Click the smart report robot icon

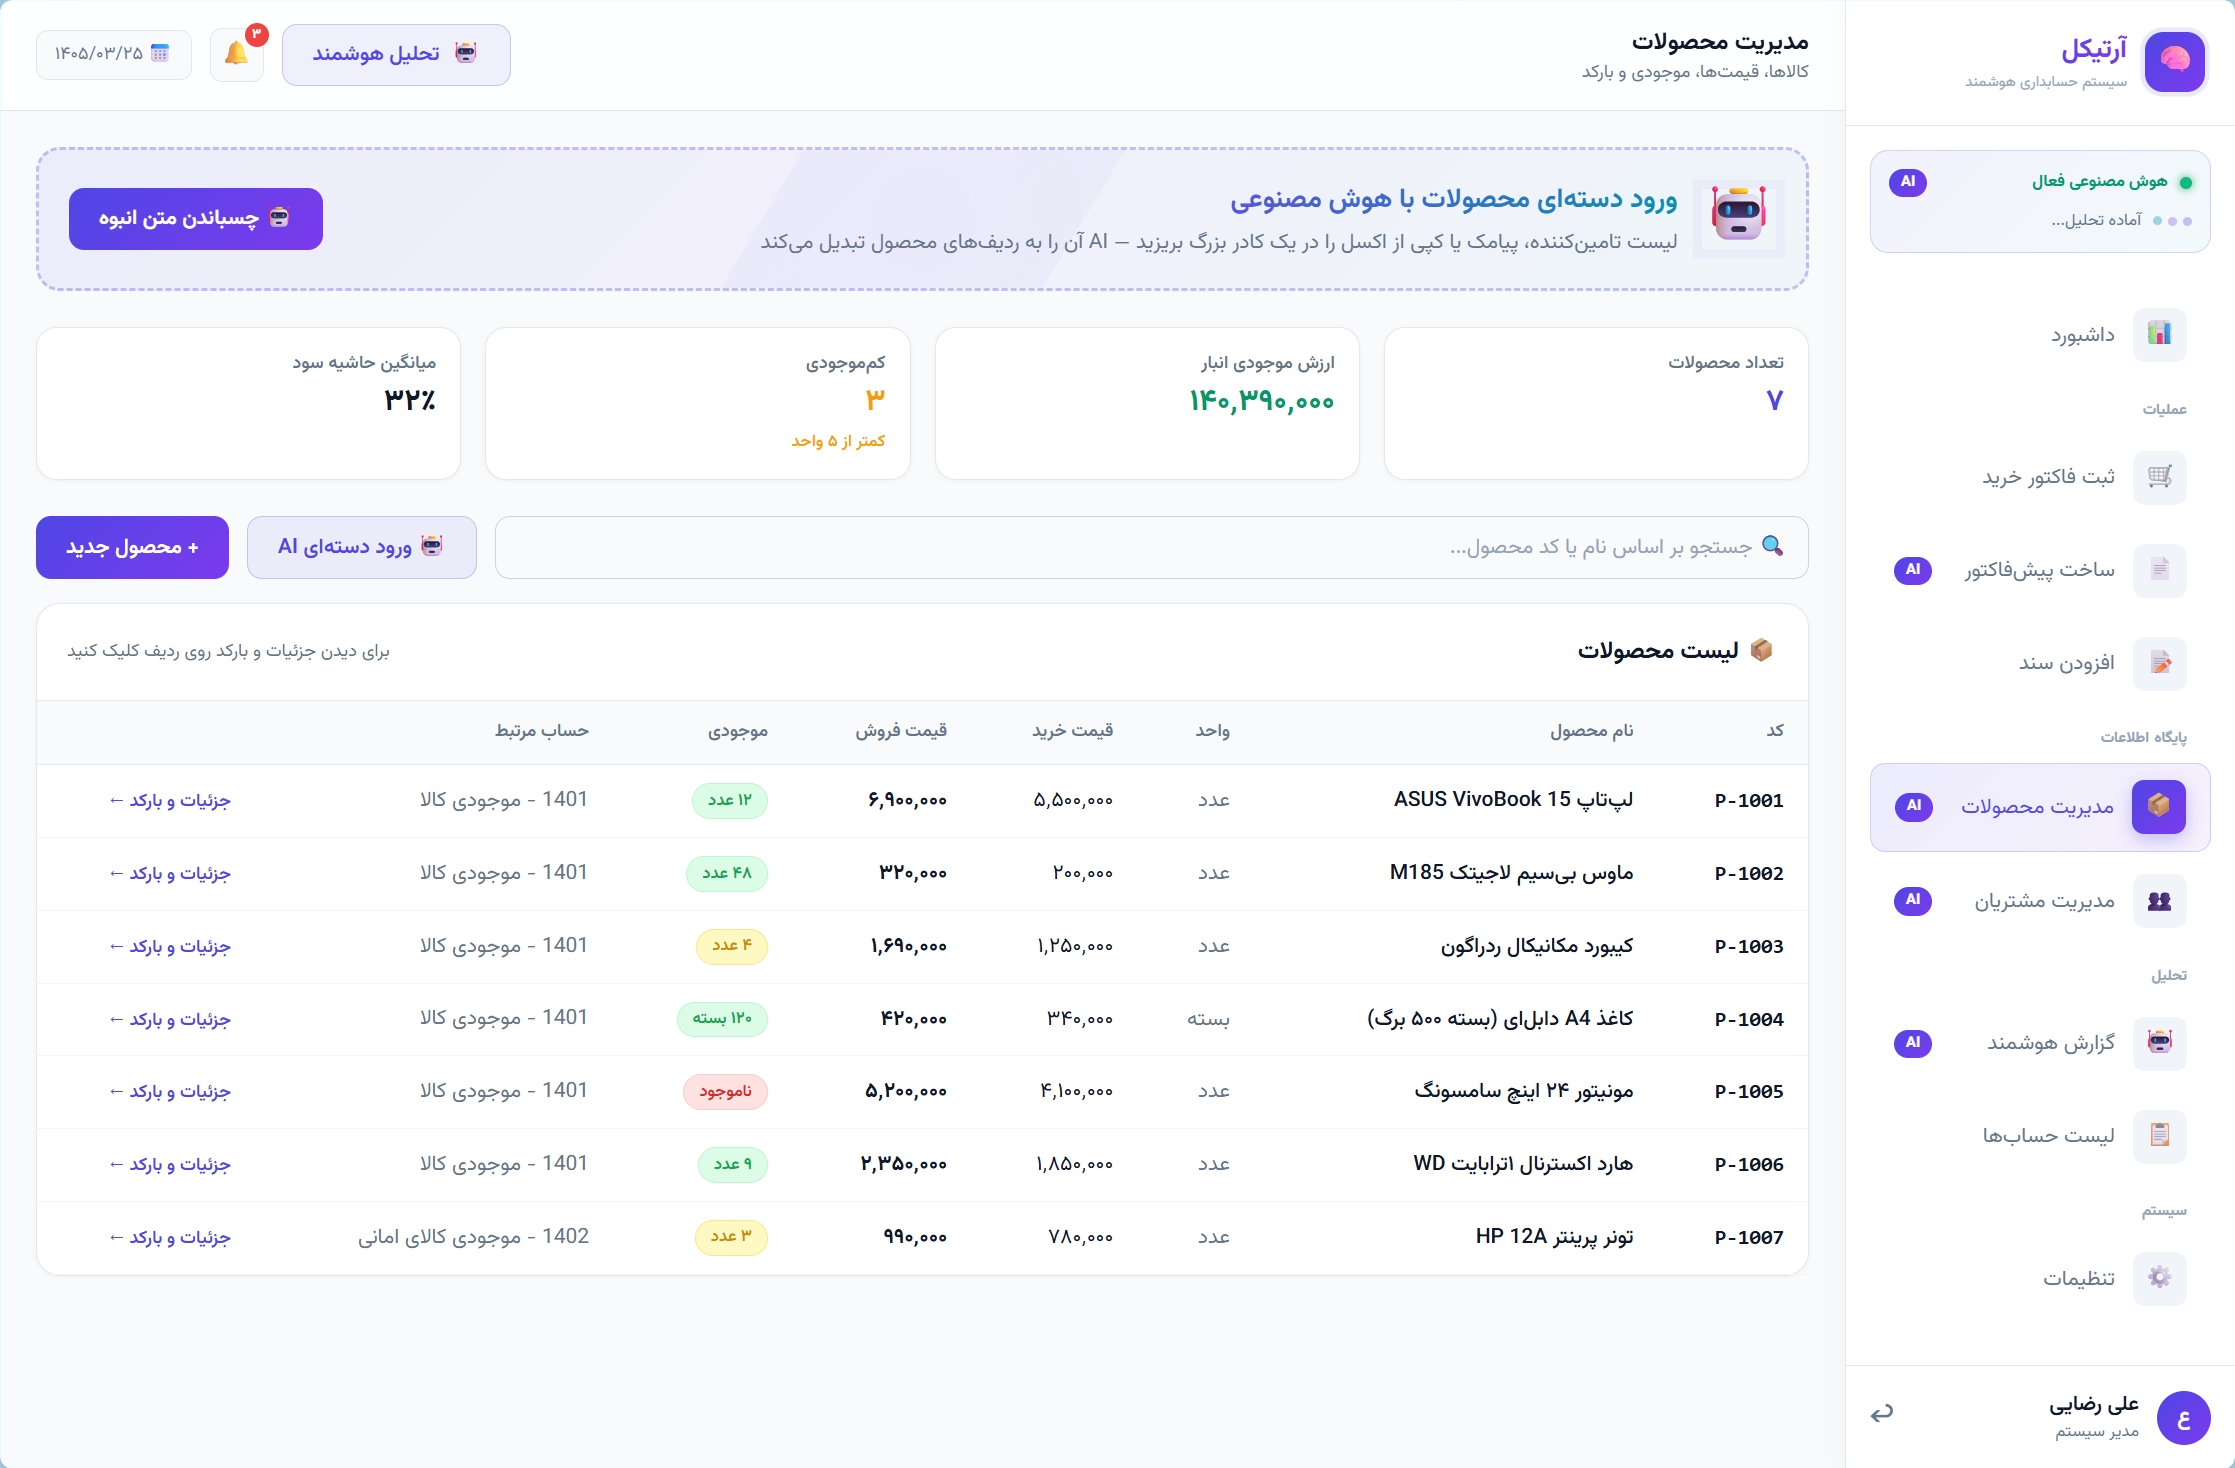point(2159,1043)
